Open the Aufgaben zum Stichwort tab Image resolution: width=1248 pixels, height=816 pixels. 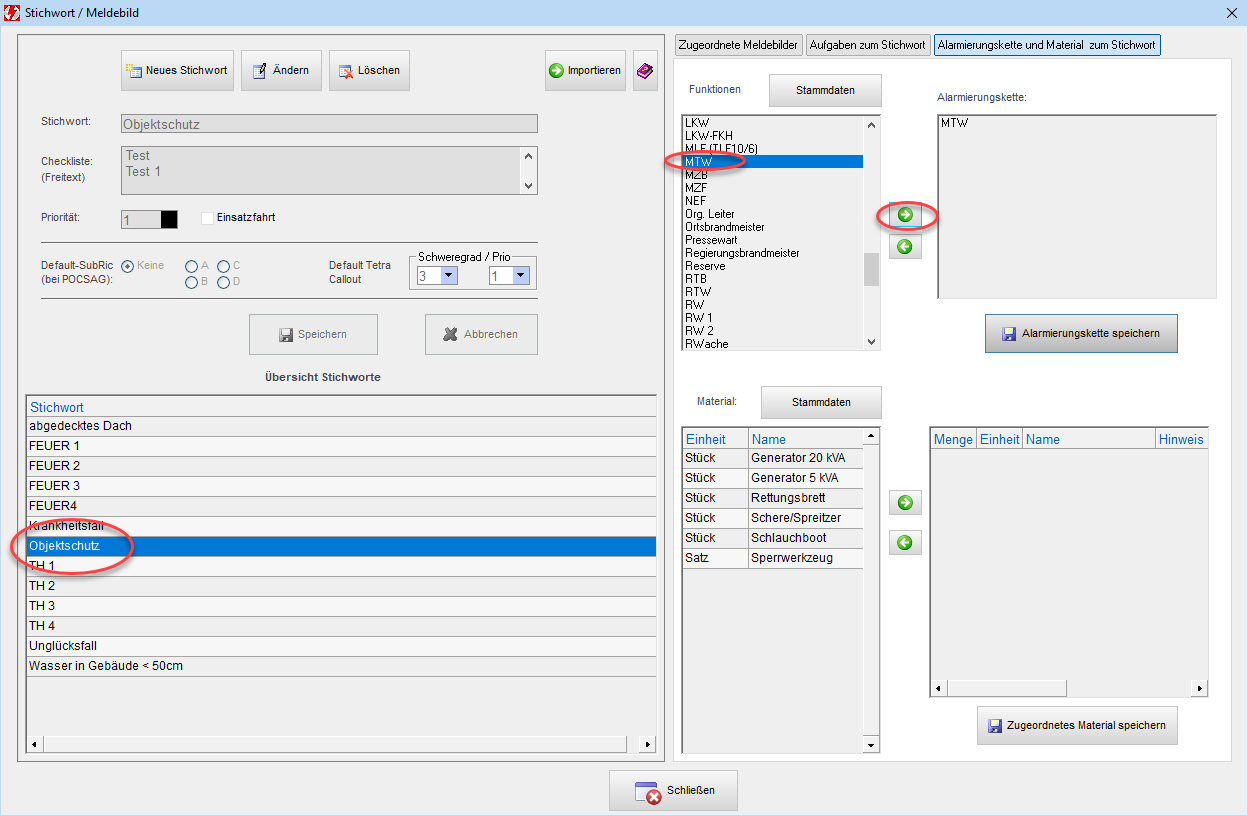pos(867,45)
